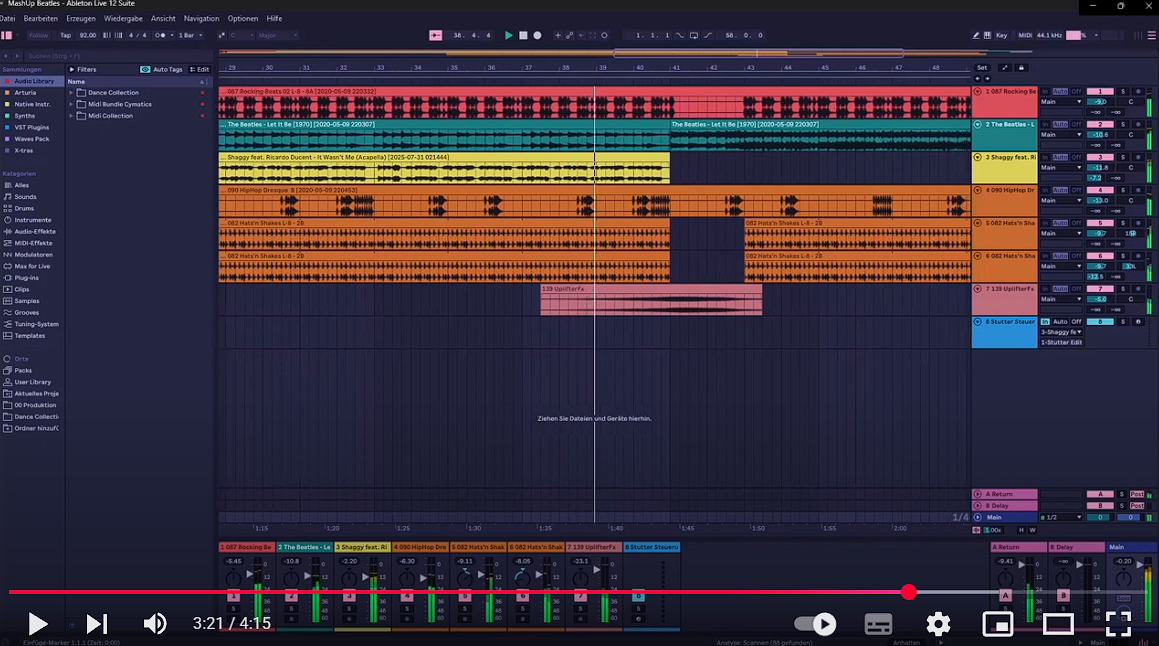Toggle the Draw Mode pencil icon
This screenshot has width=1159, height=646.
click(976, 35)
